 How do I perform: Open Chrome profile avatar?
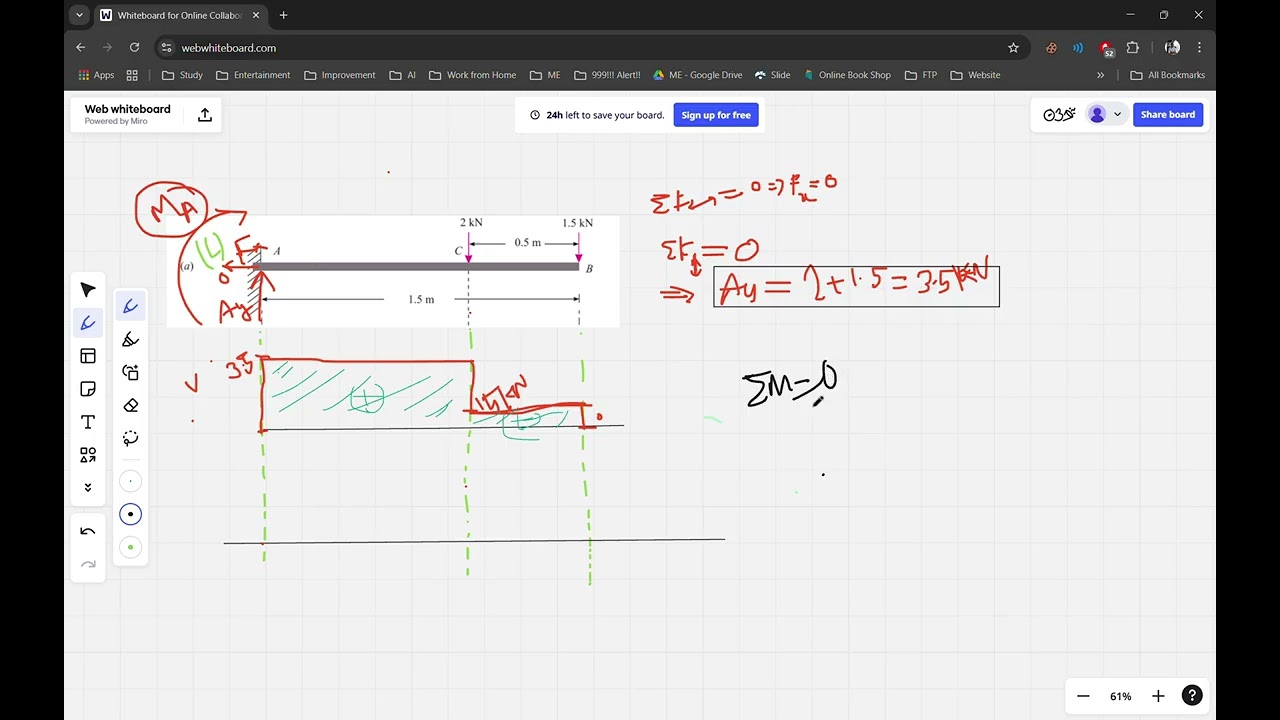click(1172, 48)
